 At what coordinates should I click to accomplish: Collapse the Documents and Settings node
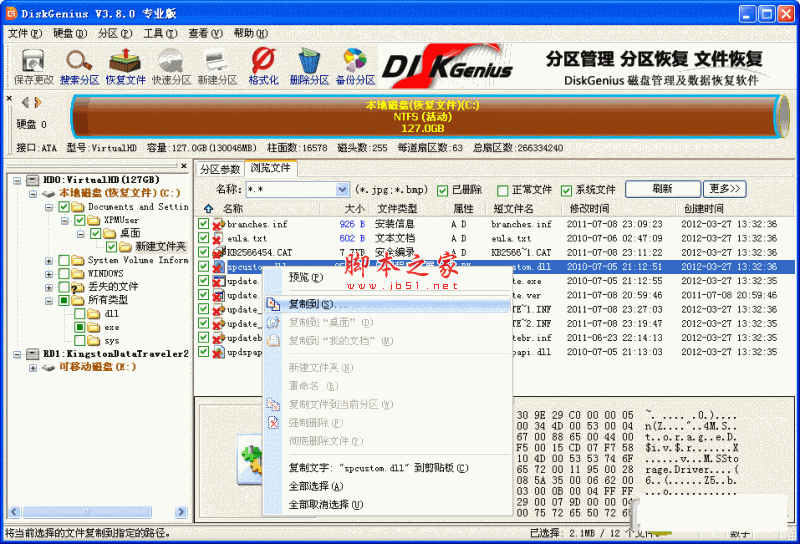[49, 207]
